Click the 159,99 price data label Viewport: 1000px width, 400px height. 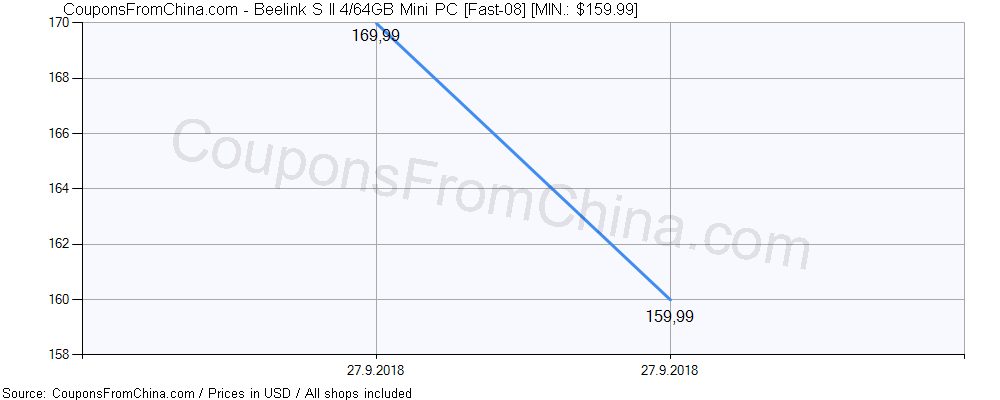coord(670,317)
